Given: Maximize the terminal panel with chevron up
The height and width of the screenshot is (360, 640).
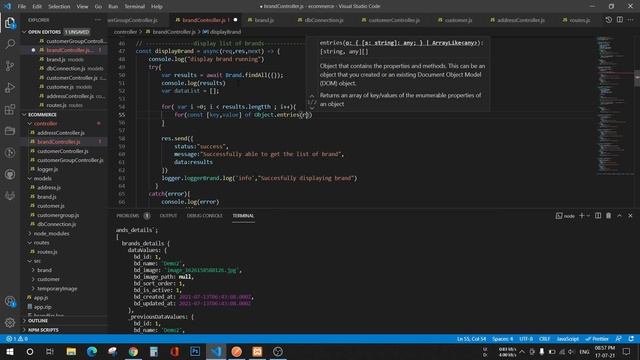Looking at the screenshot, I should click(x=619, y=216).
